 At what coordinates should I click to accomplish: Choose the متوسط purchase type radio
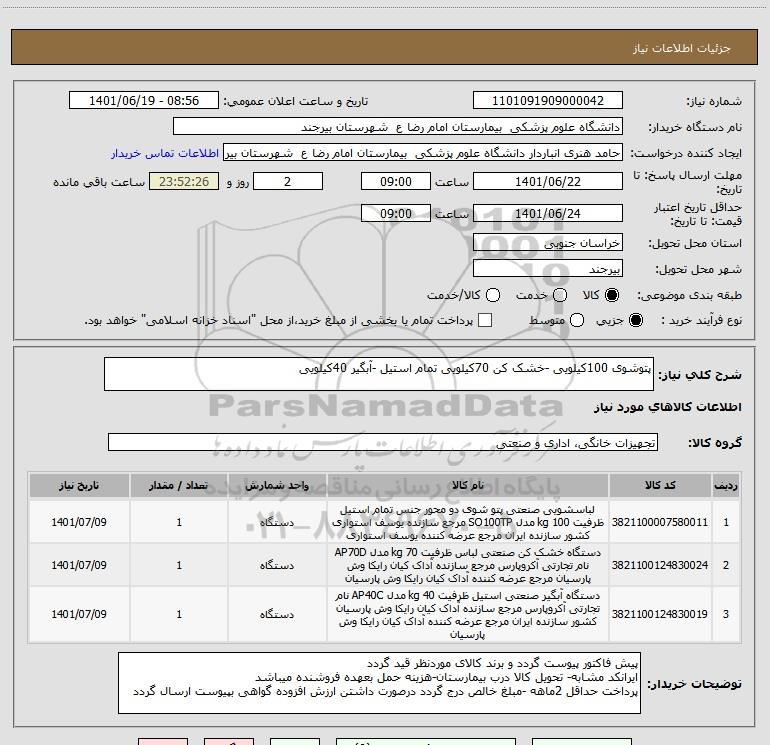[577, 320]
